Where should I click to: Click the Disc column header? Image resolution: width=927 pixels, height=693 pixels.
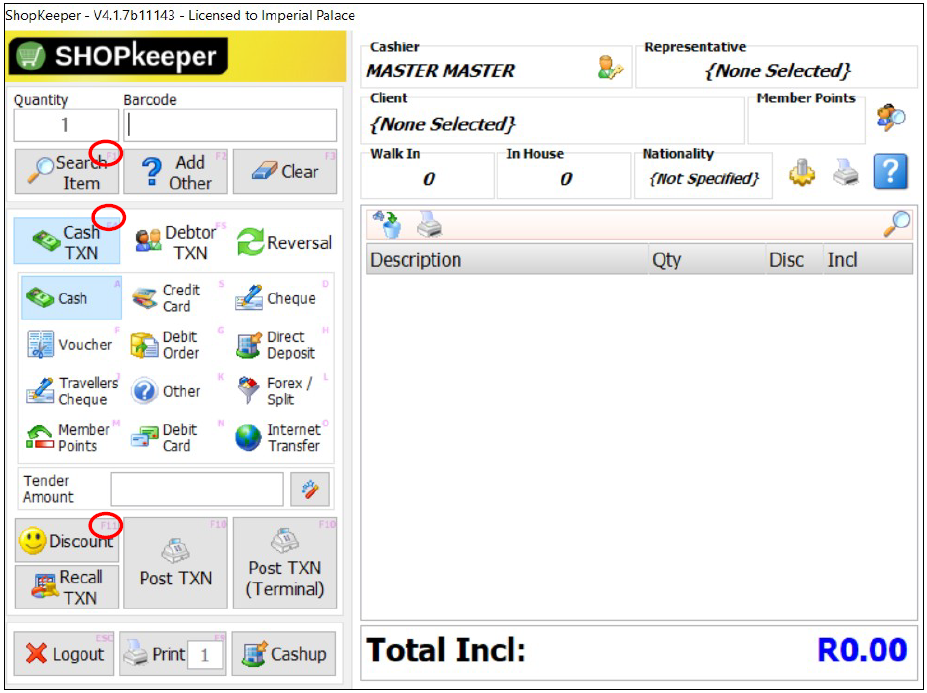(x=795, y=259)
